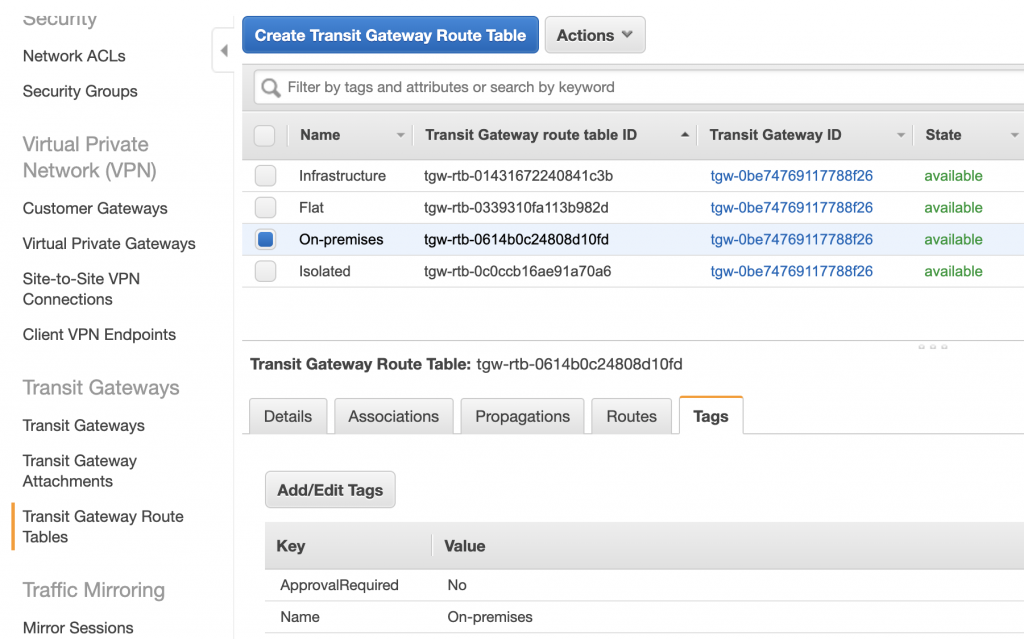The image size is (1024, 639).
Task: Collapse the left navigation sidebar arrow
Action: [x=224, y=49]
